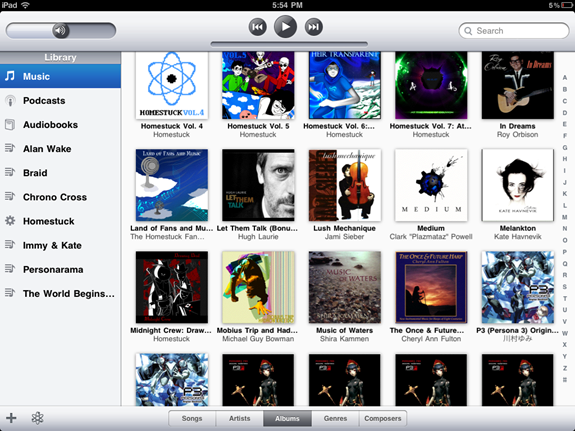Click the Hugh Laurie artist label
575x431 pixels.
(x=258, y=237)
